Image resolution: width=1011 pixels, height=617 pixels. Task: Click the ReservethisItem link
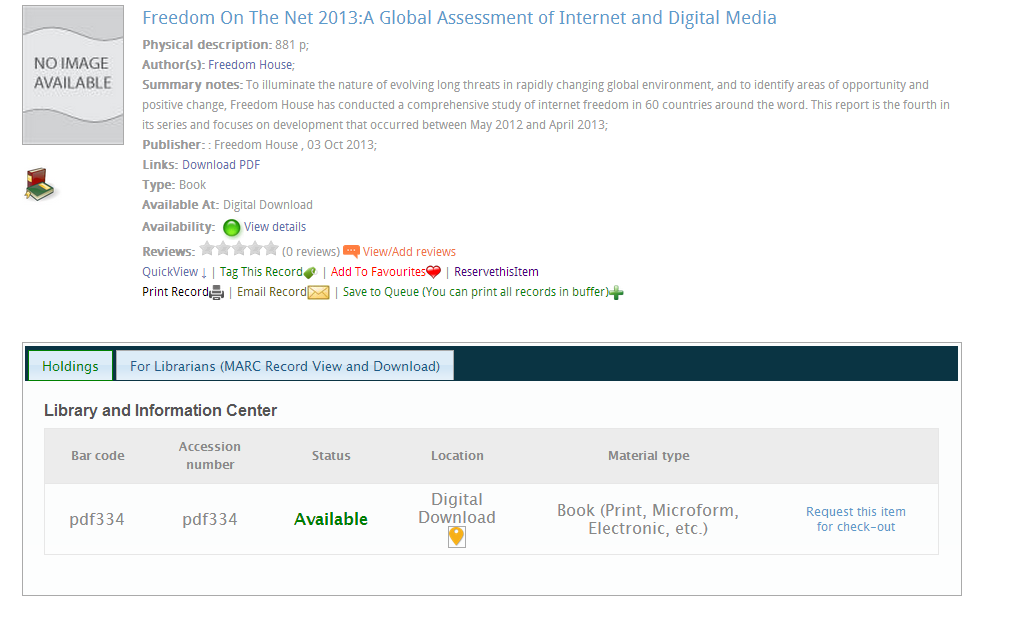(496, 272)
